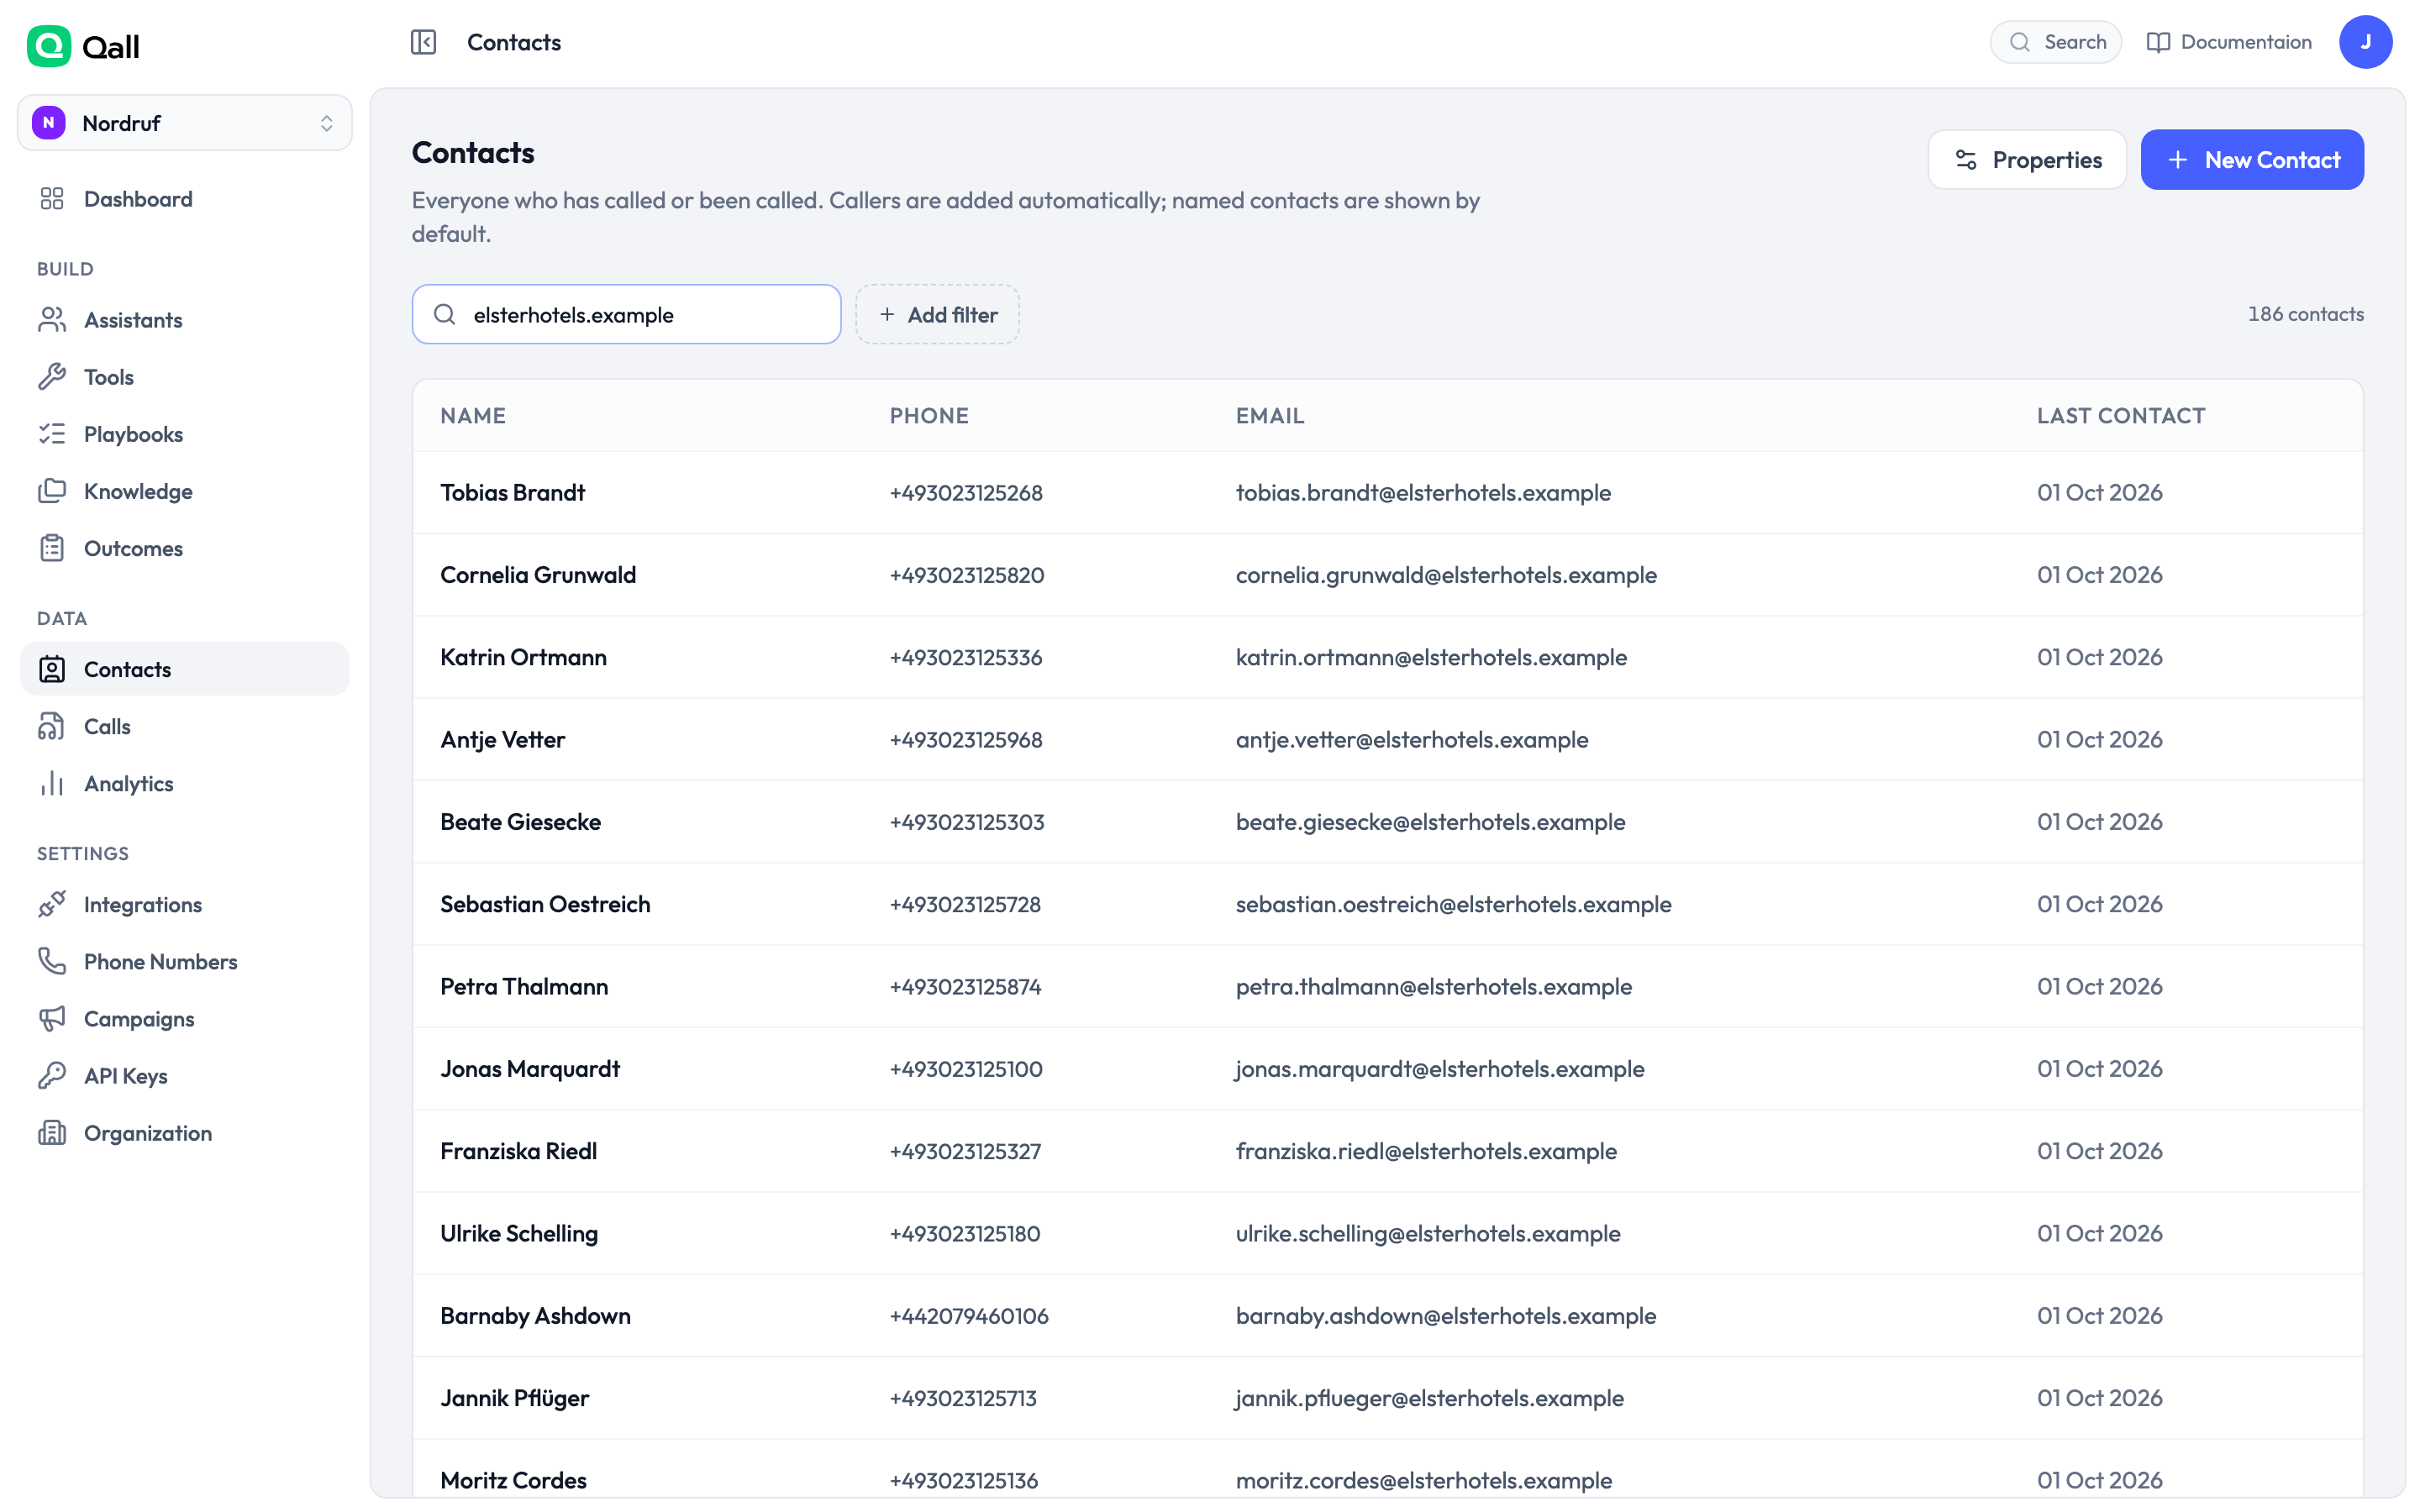Click the Campaigns megaphone icon
This screenshot has width=2420, height=1512.
click(x=52, y=1018)
